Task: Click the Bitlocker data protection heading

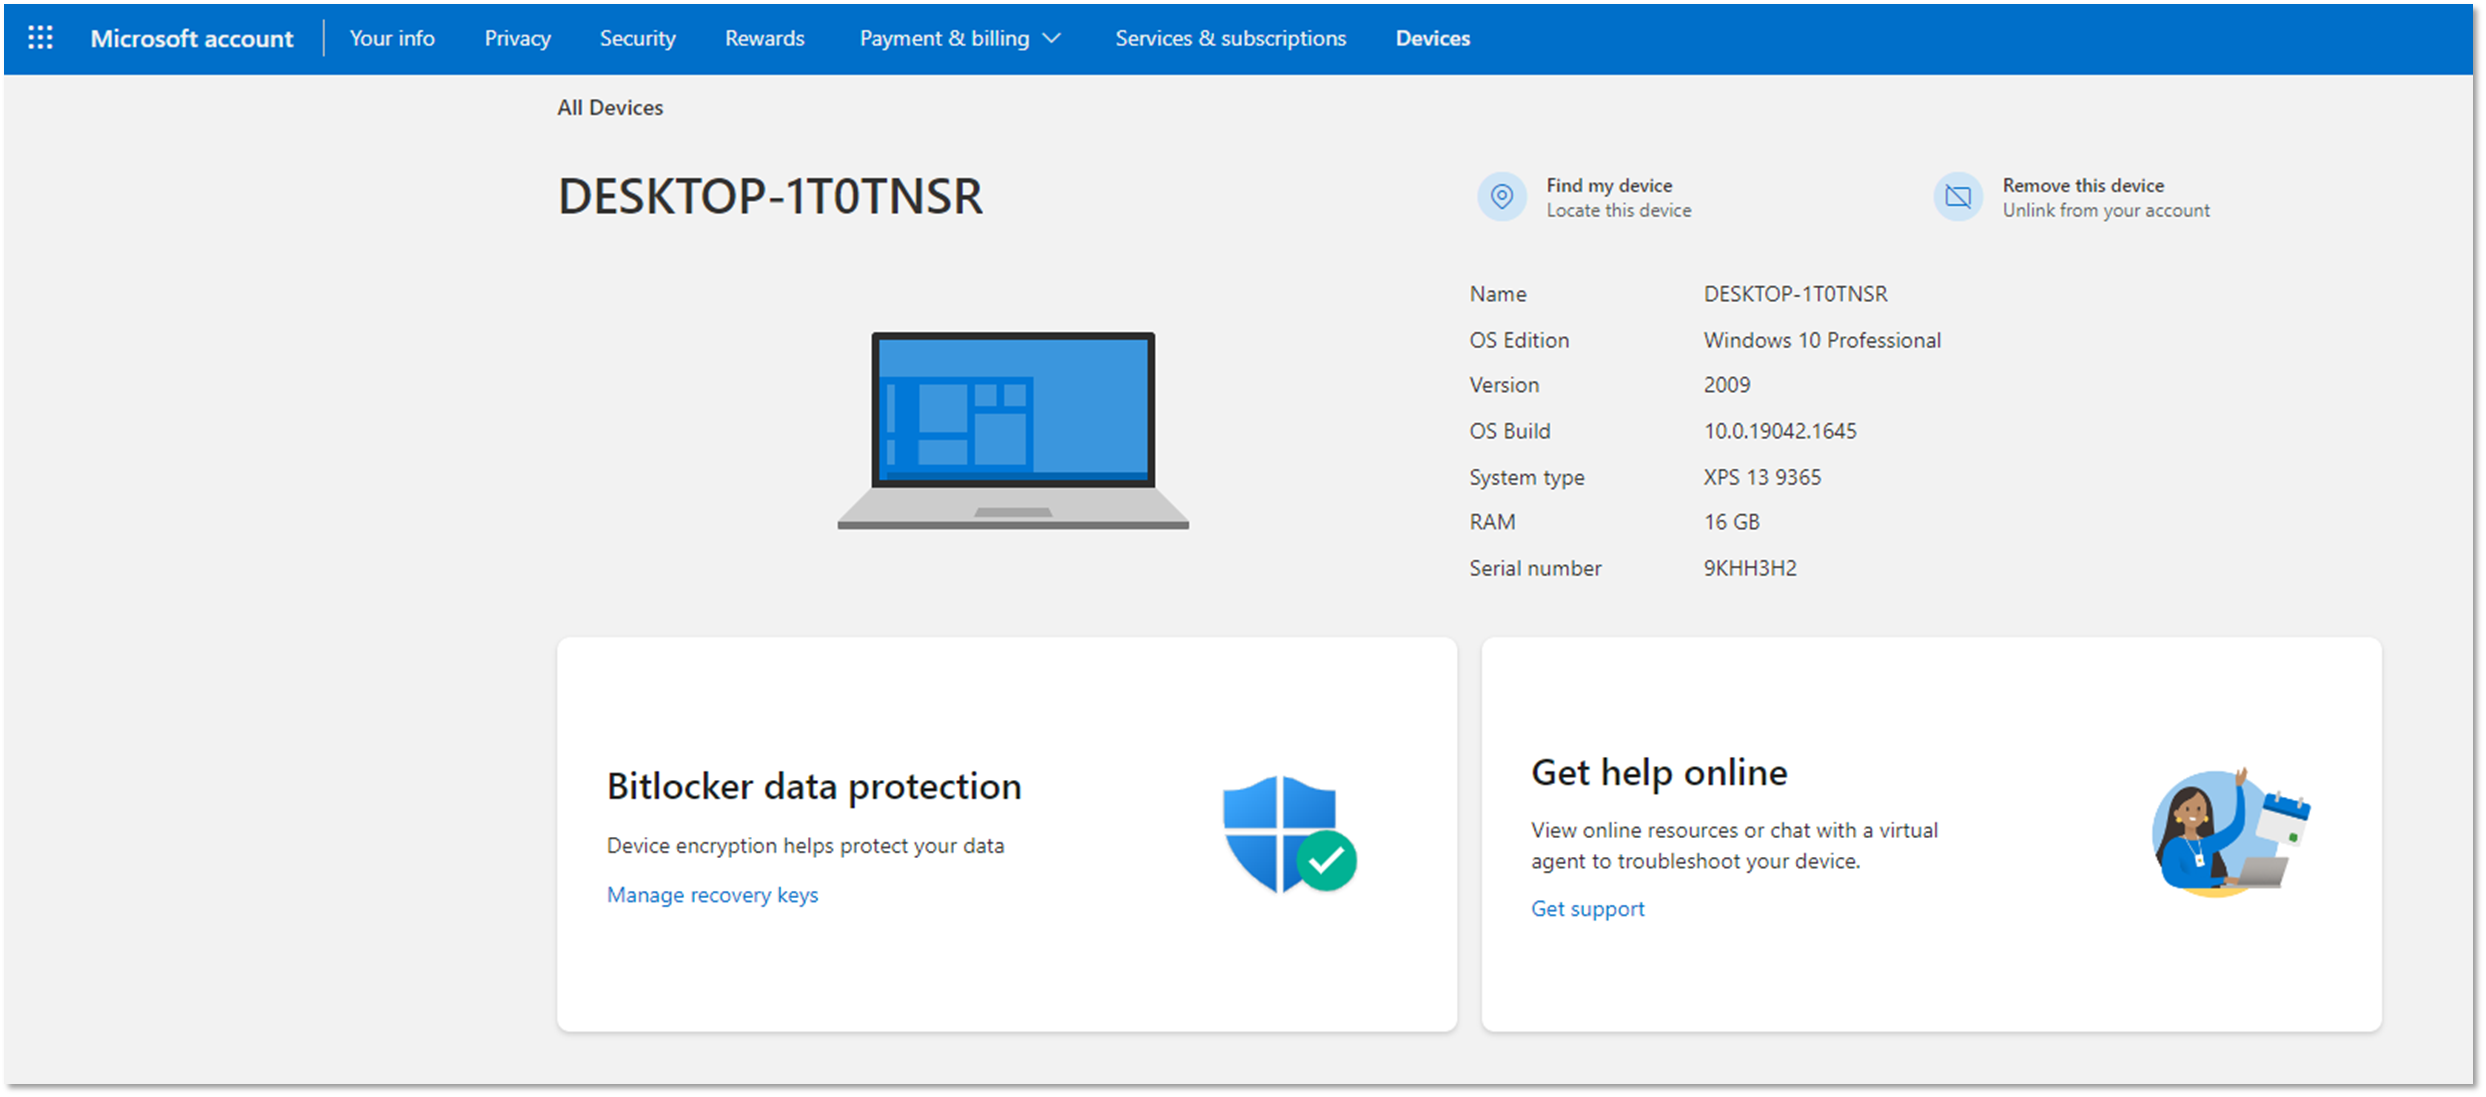Action: (814, 786)
